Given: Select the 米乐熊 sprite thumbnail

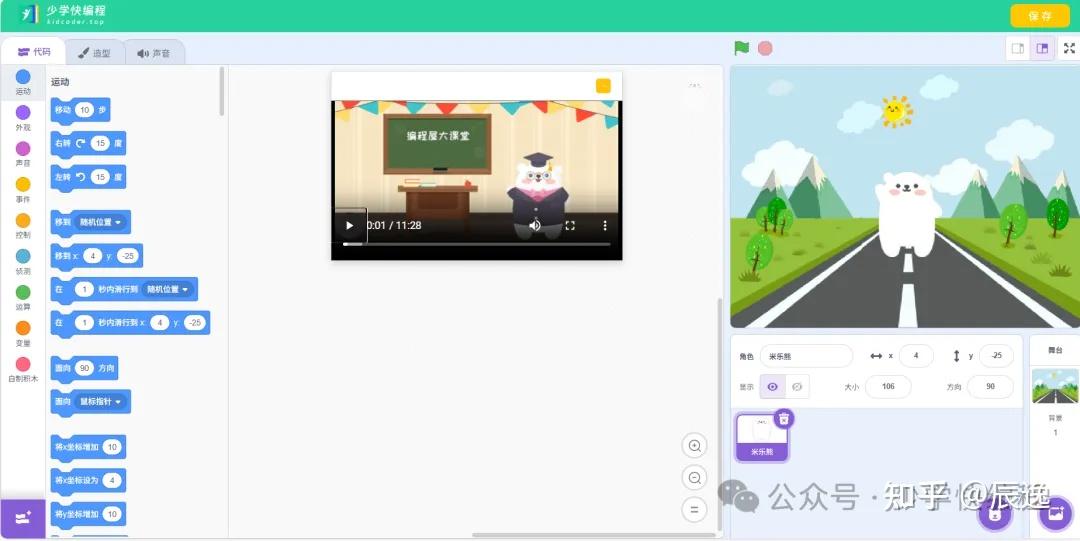Looking at the screenshot, I should 762,437.
